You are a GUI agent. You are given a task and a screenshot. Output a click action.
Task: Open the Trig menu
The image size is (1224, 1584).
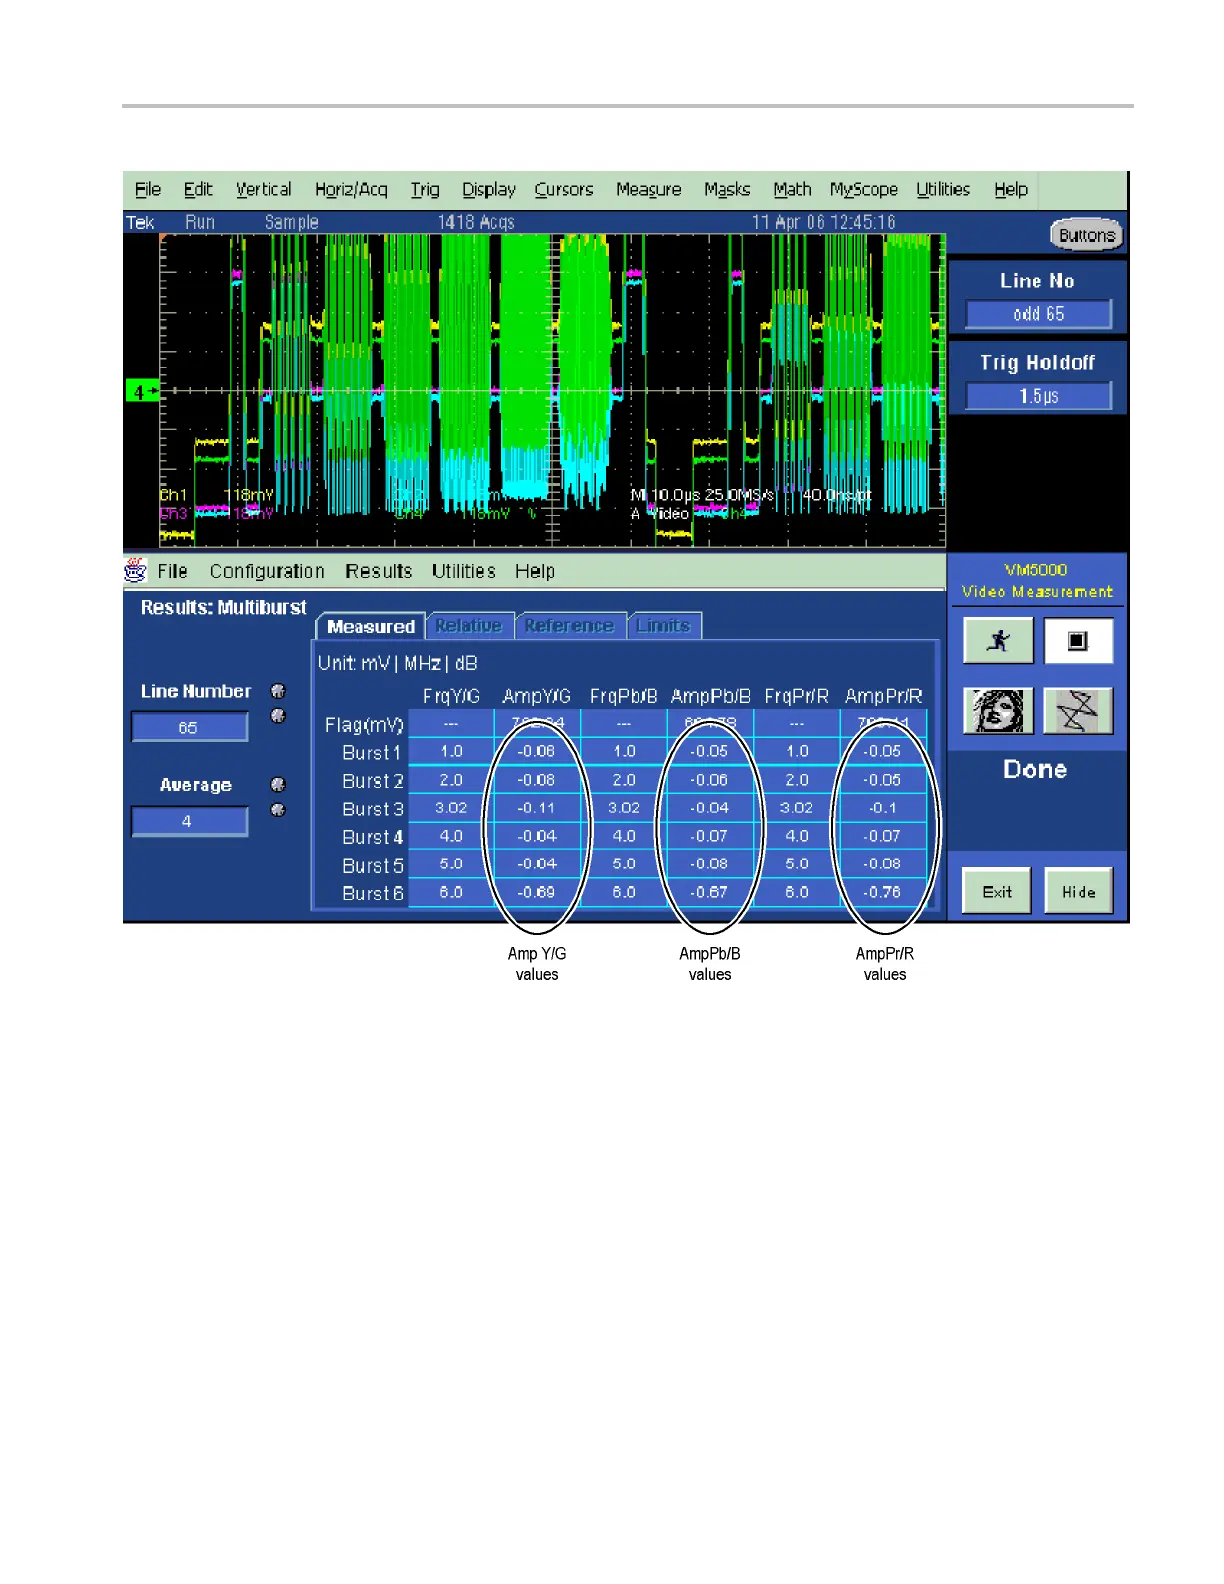(x=425, y=189)
